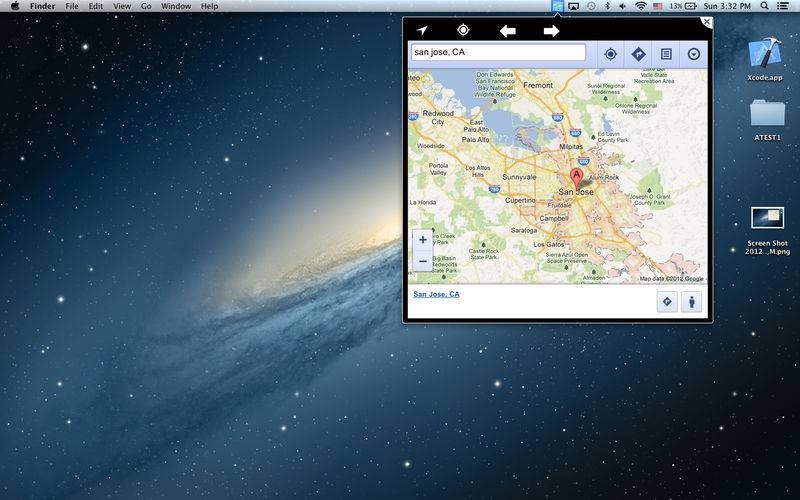Click the target crosshair icon in black toolbar
Viewport: 800px width, 500px height.
[x=463, y=30]
